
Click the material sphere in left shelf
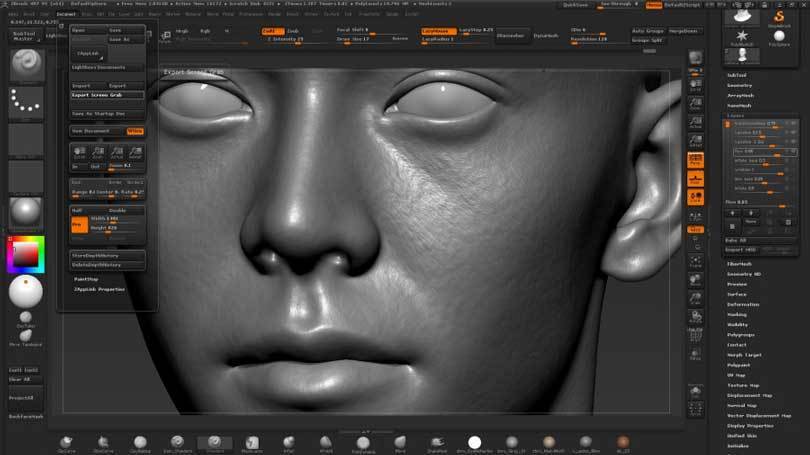click(26, 212)
